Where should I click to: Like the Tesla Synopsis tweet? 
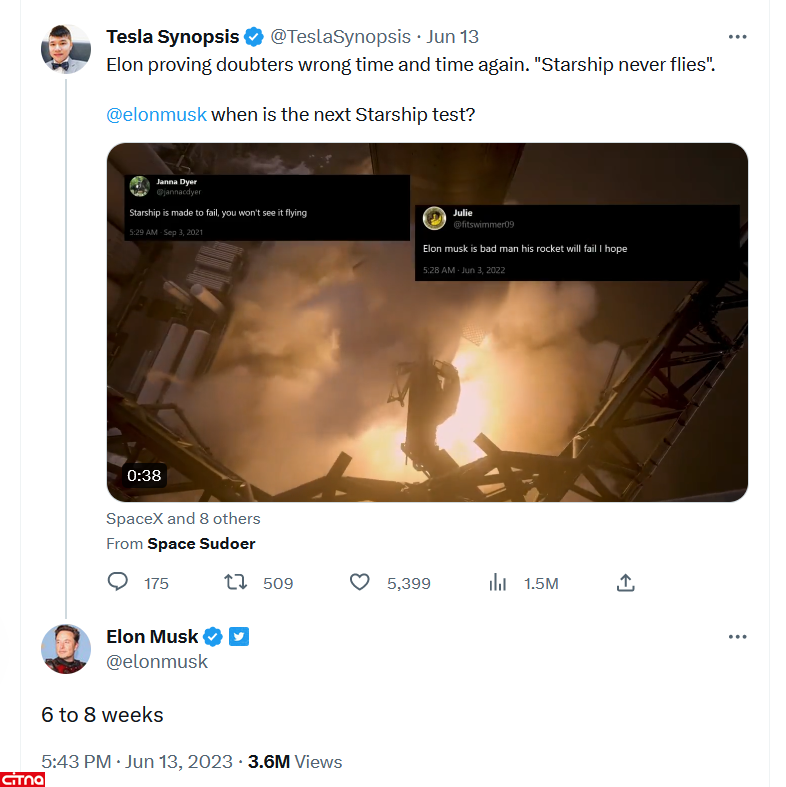pyautogui.click(x=360, y=582)
